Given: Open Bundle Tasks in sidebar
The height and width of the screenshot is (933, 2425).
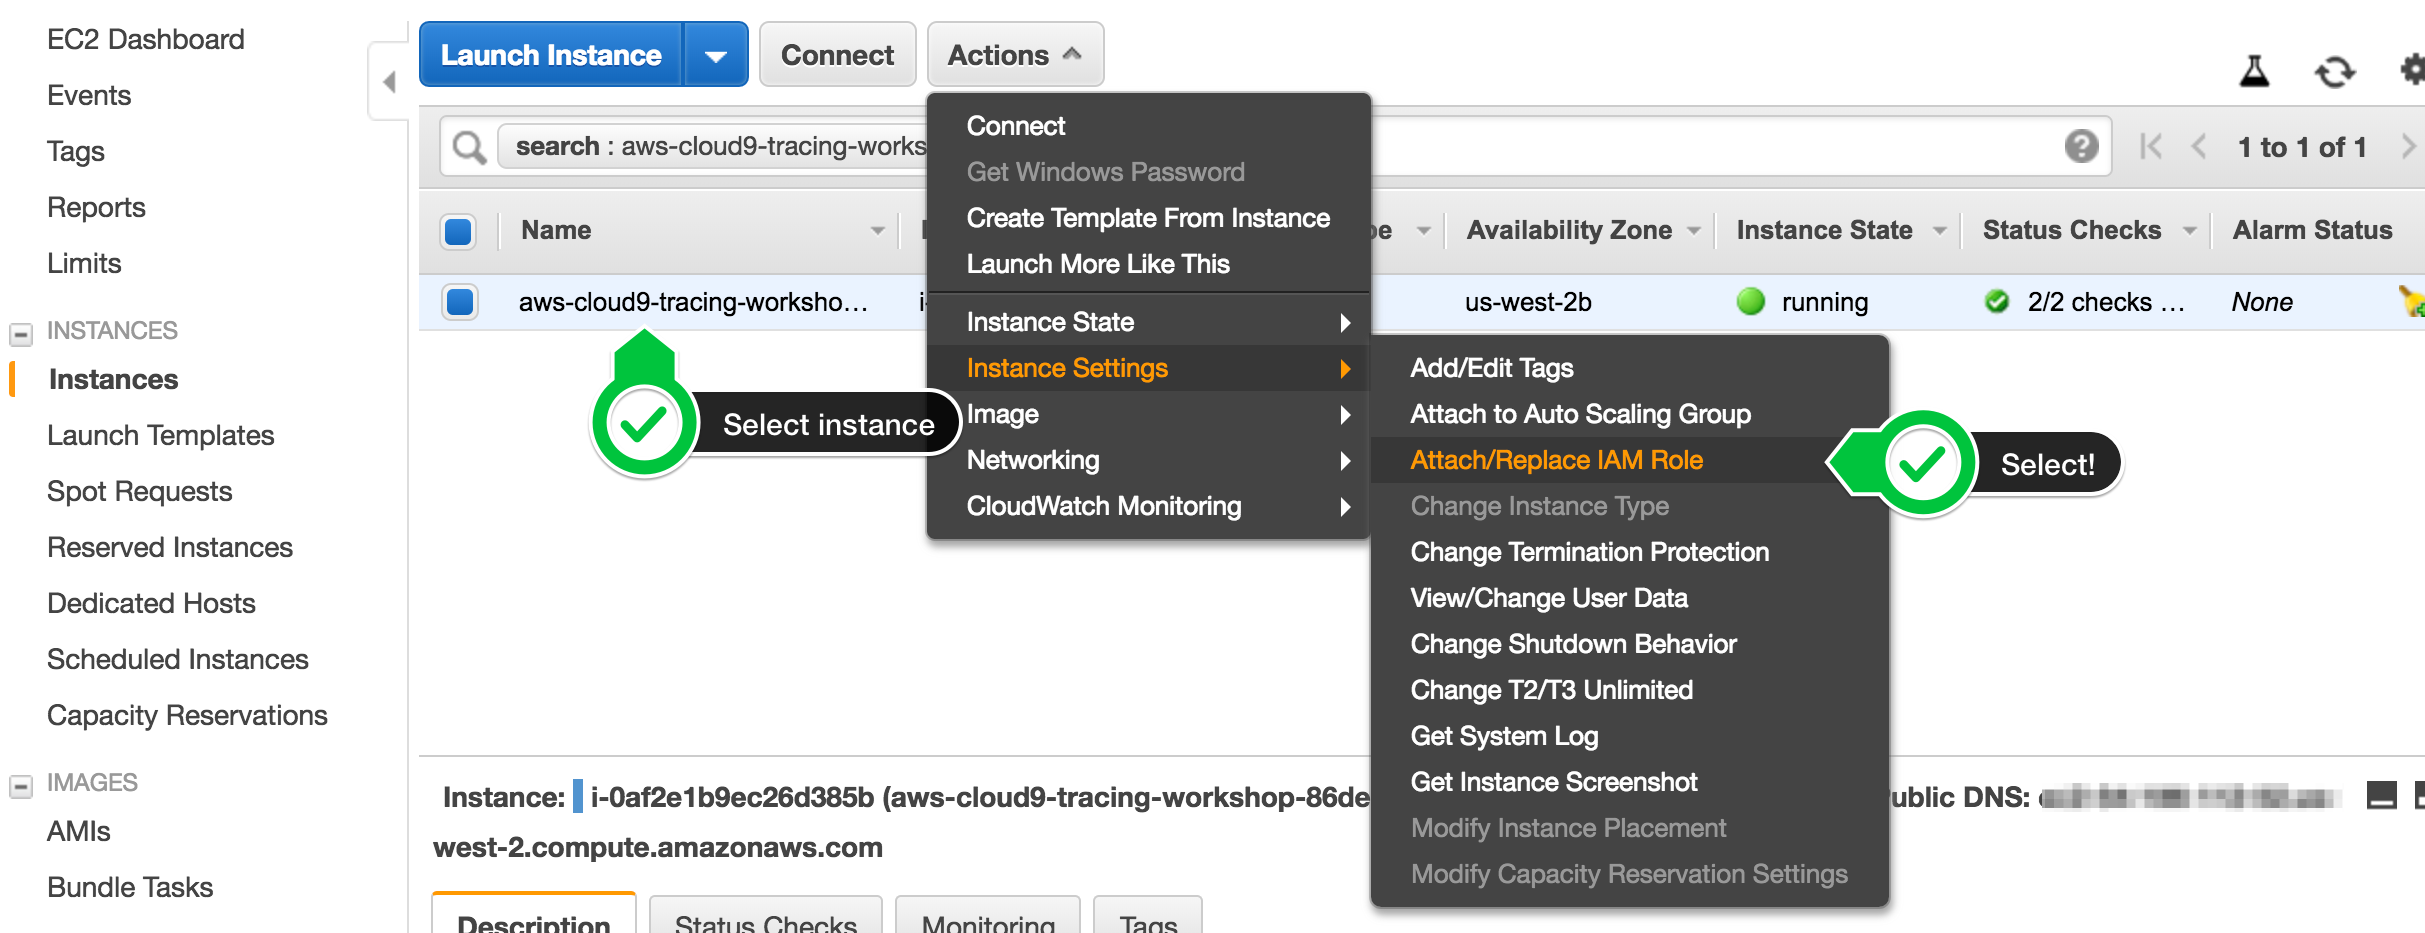Looking at the screenshot, I should pyautogui.click(x=130, y=887).
